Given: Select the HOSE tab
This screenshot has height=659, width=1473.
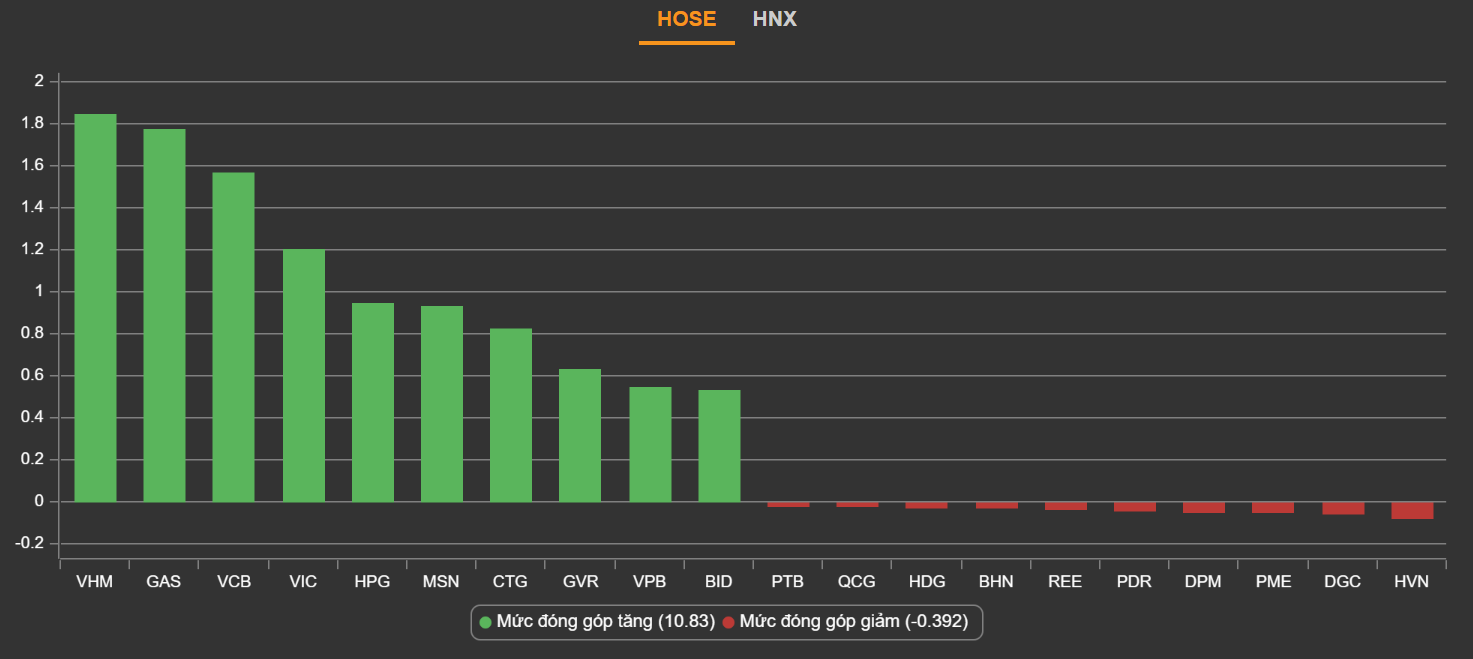Looking at the screenshot, I should 686,19.
